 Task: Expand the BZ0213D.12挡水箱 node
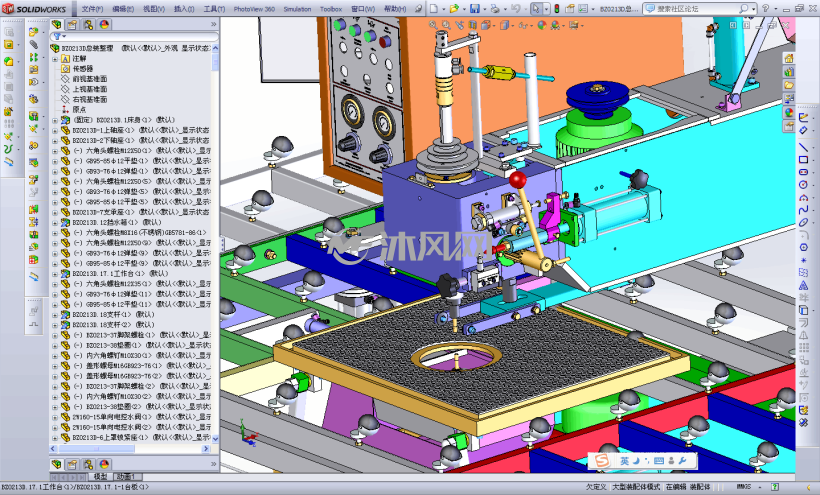tap(55, 222)
